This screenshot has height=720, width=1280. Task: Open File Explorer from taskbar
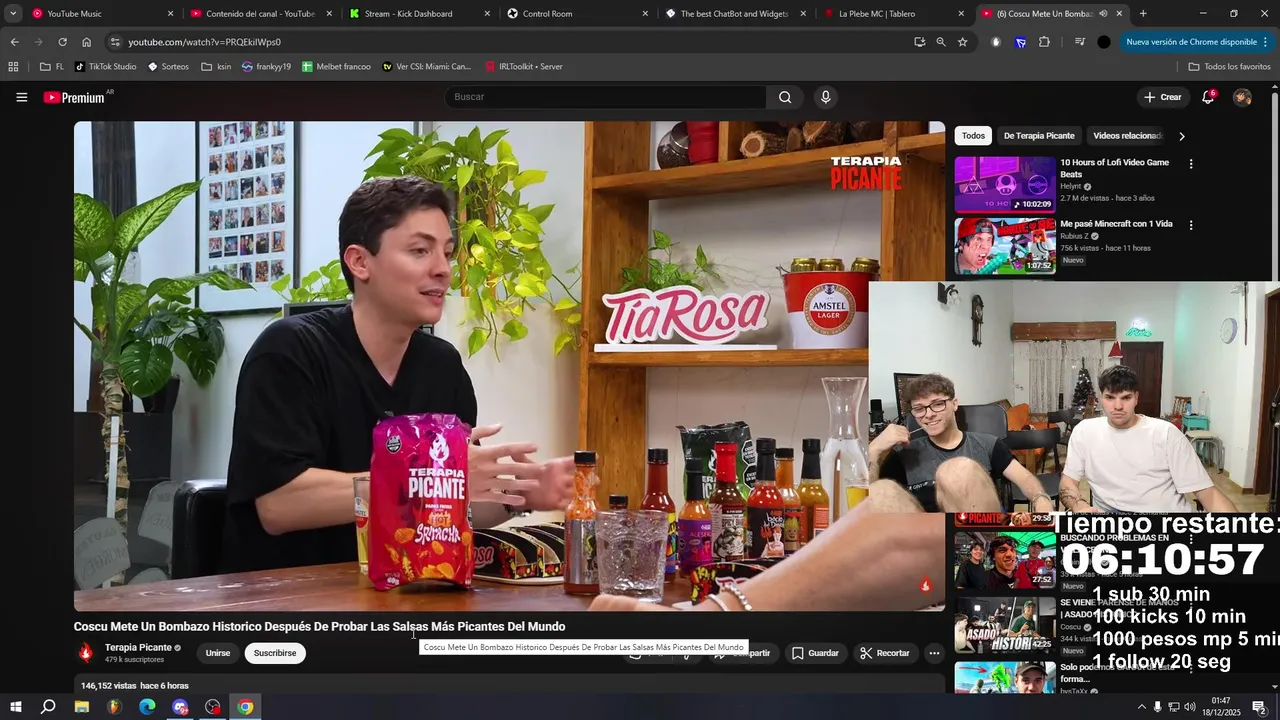coord(82,707)
